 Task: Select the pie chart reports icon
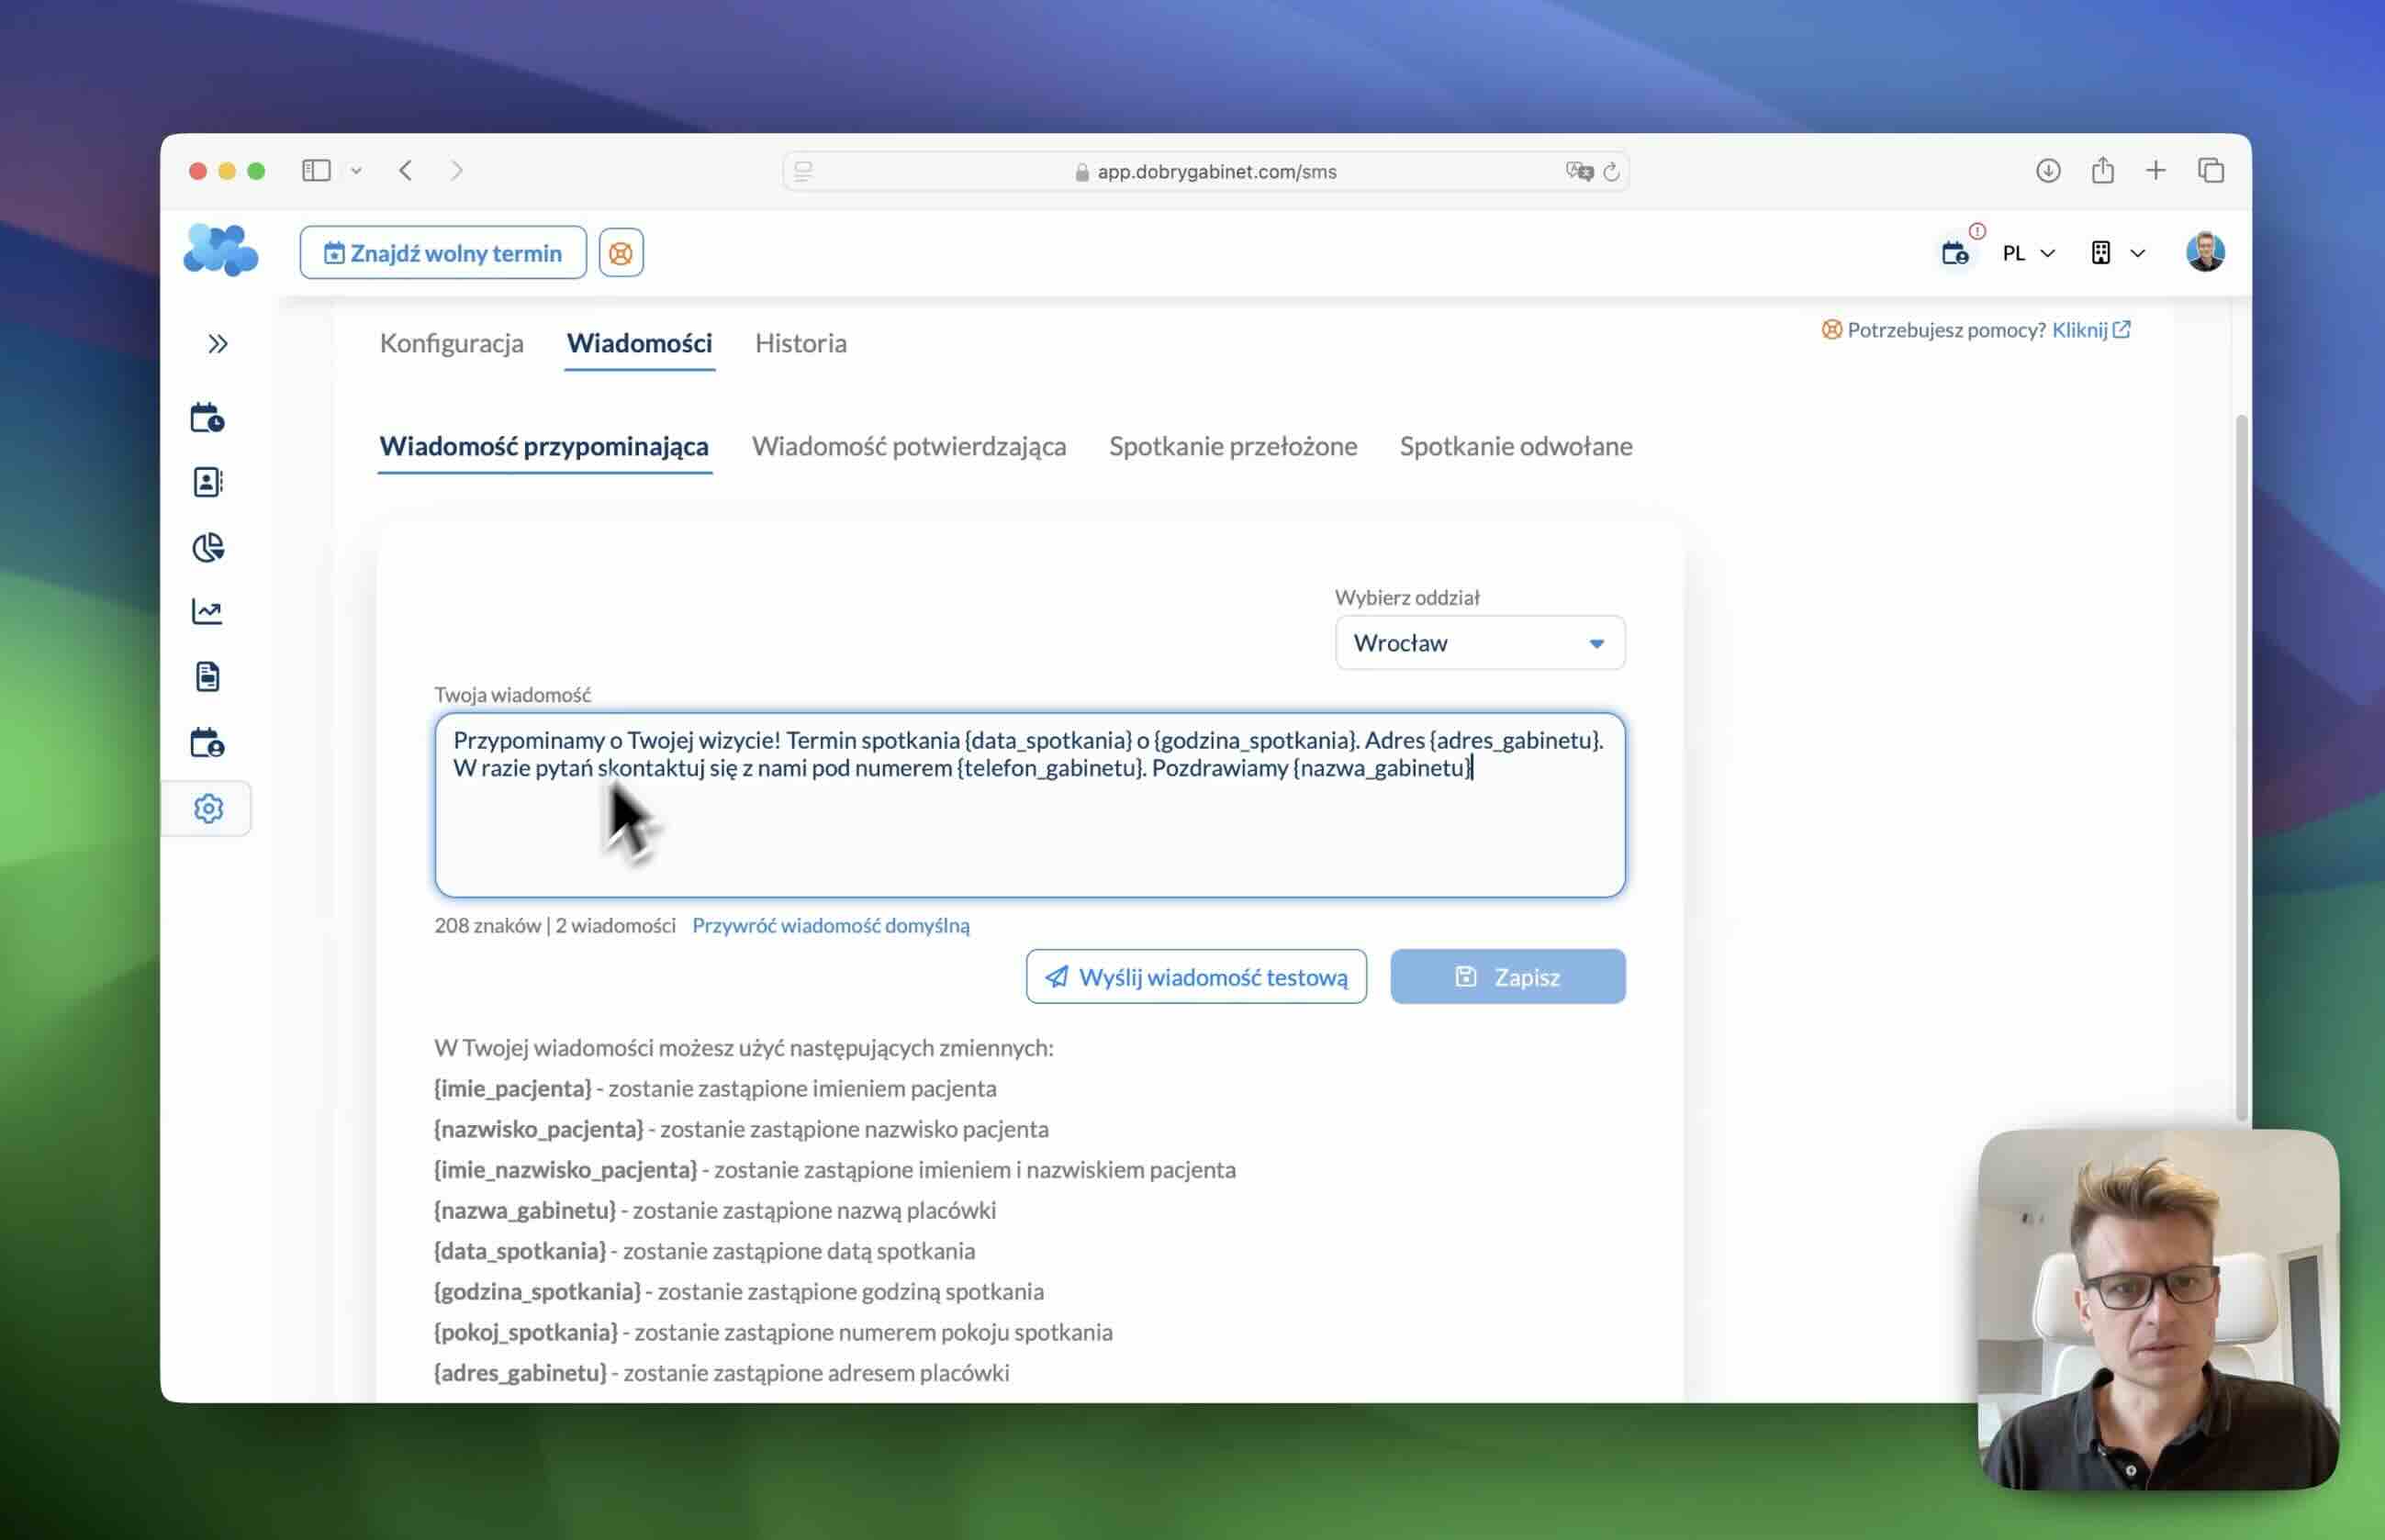[x=208, y=547]
